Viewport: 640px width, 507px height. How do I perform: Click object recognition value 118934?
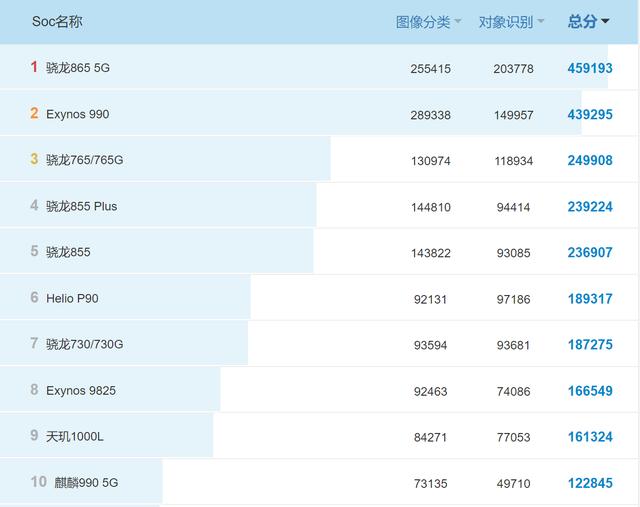point(513,161)
